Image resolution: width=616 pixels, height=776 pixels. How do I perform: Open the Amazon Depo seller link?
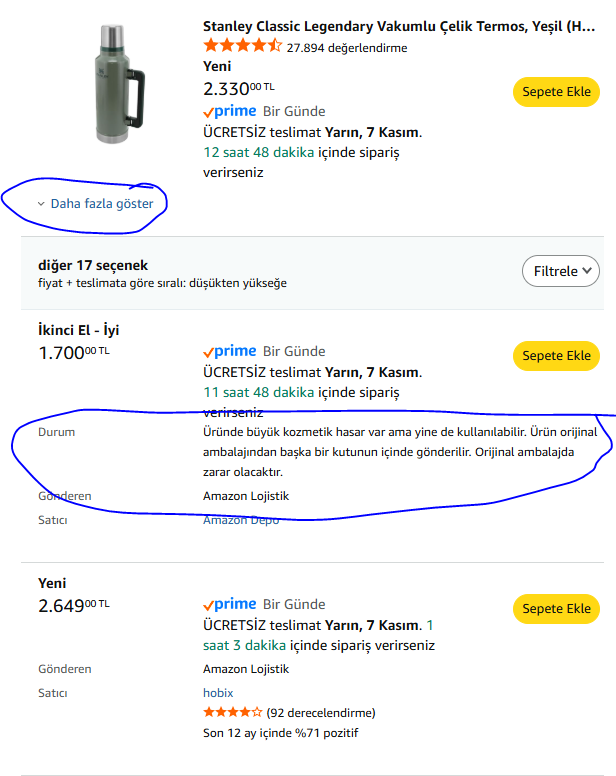point(241,520)
